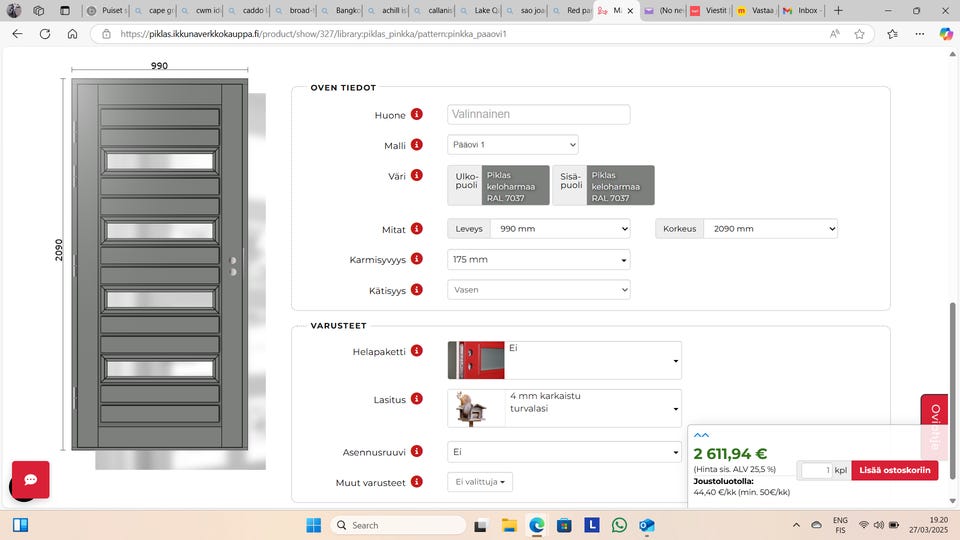Expand the price summary chevron
The height and width of the screenshot is (540, 960).
point(701,435)
